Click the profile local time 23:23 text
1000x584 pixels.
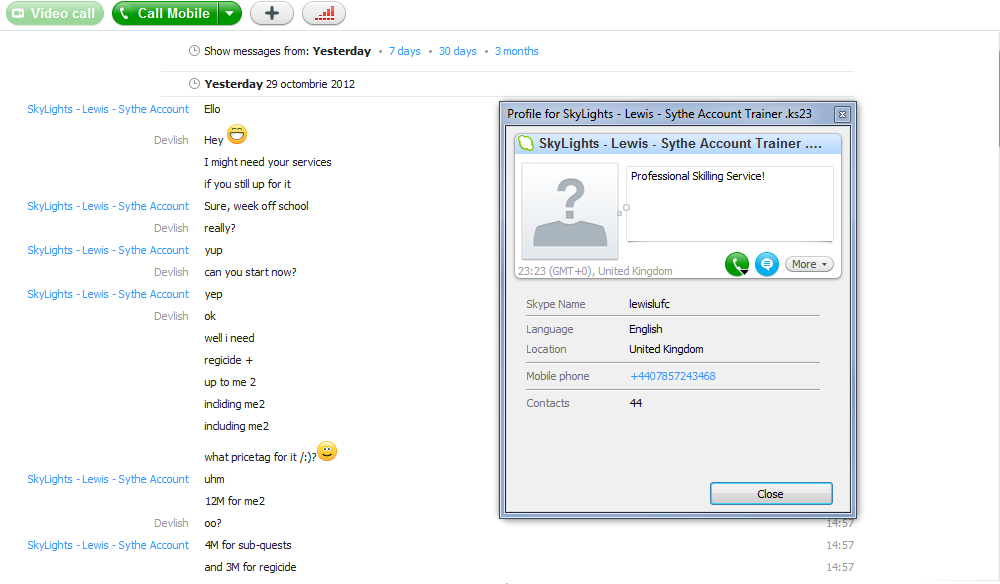tap(595, 271)
